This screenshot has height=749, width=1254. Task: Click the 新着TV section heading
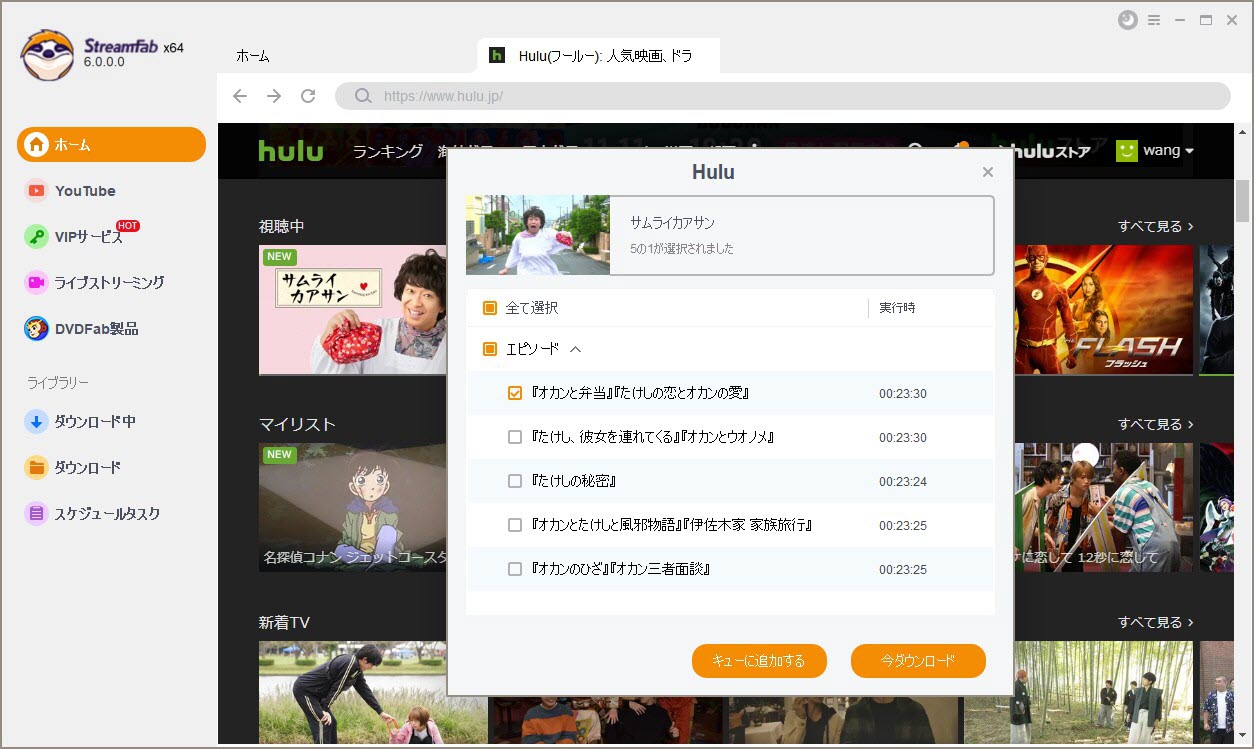[x=284, y=622]
